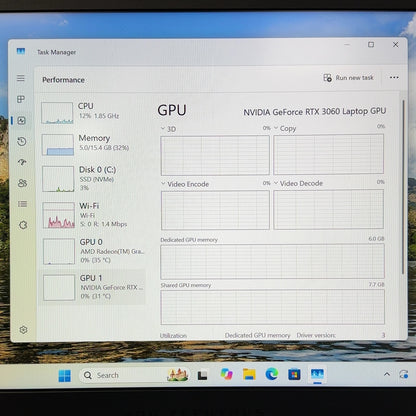Viewport: 416px width, 416px height.
Task: Select the Memory performance entry
Action: click(x=93, y=144)
